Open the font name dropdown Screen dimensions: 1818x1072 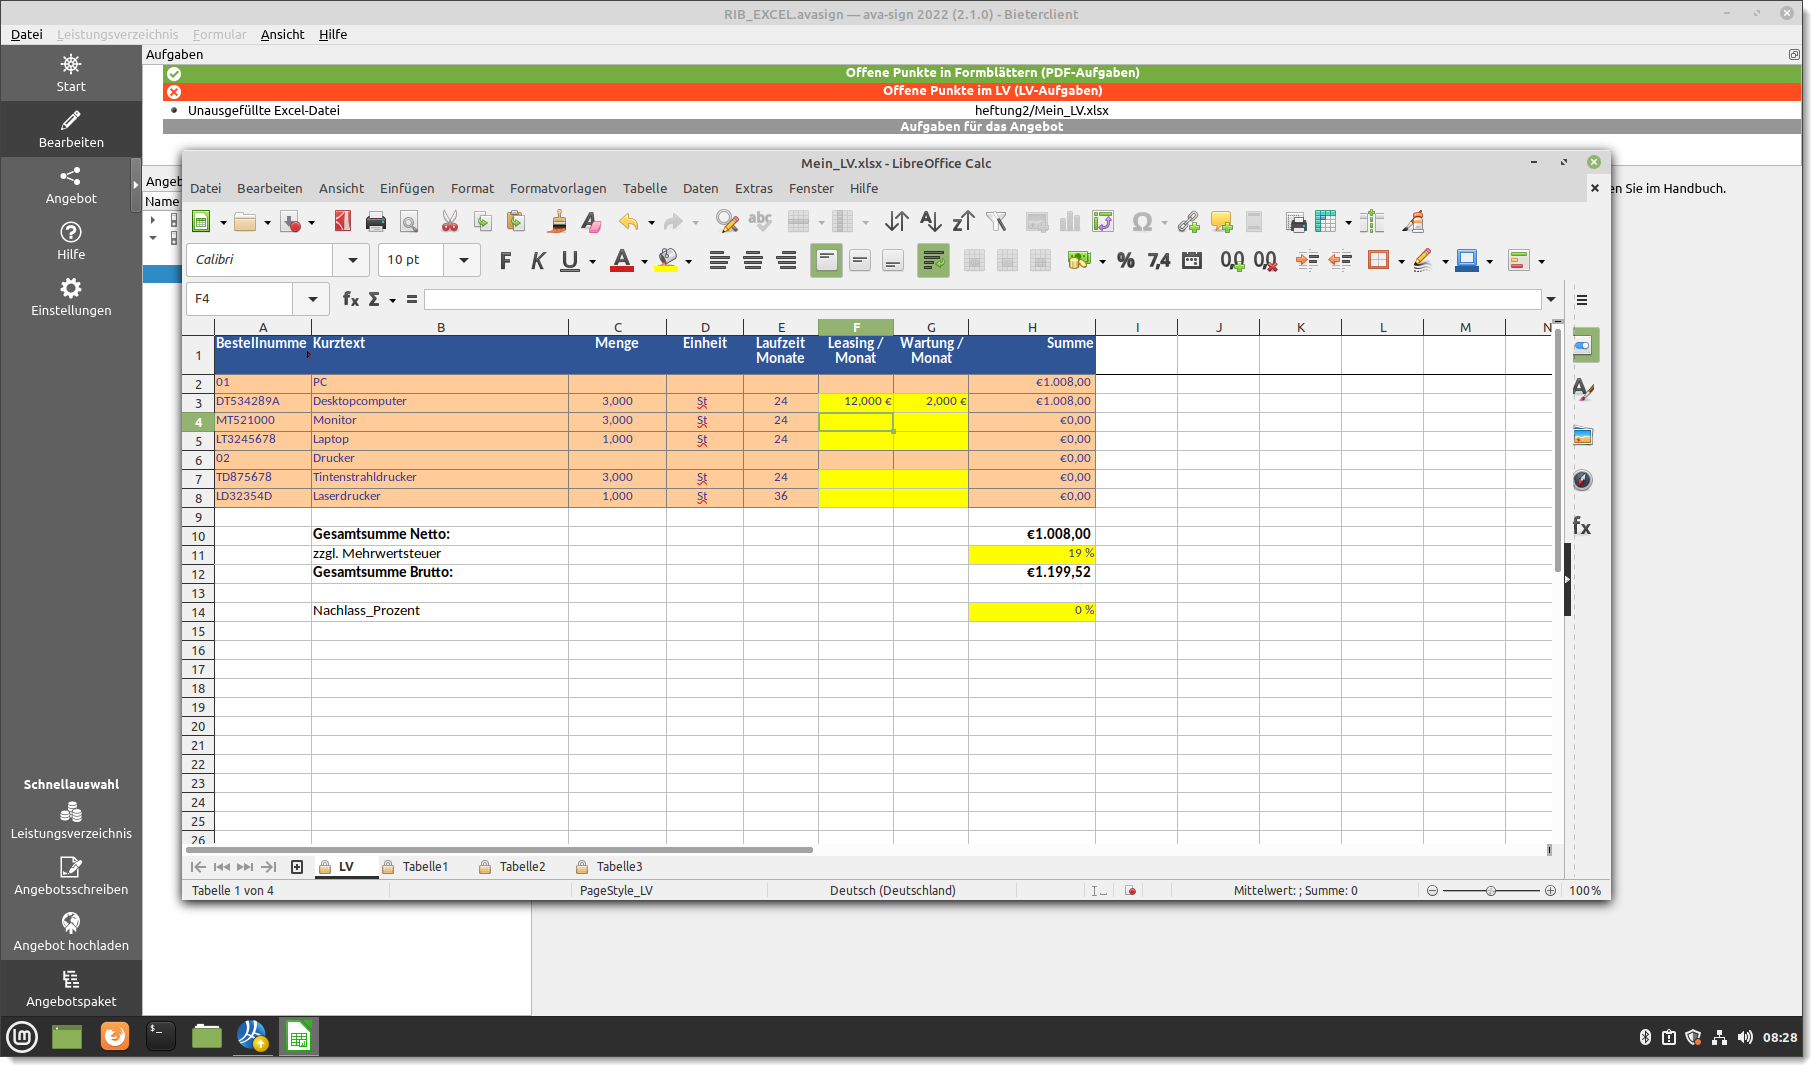tap(351, 260)
